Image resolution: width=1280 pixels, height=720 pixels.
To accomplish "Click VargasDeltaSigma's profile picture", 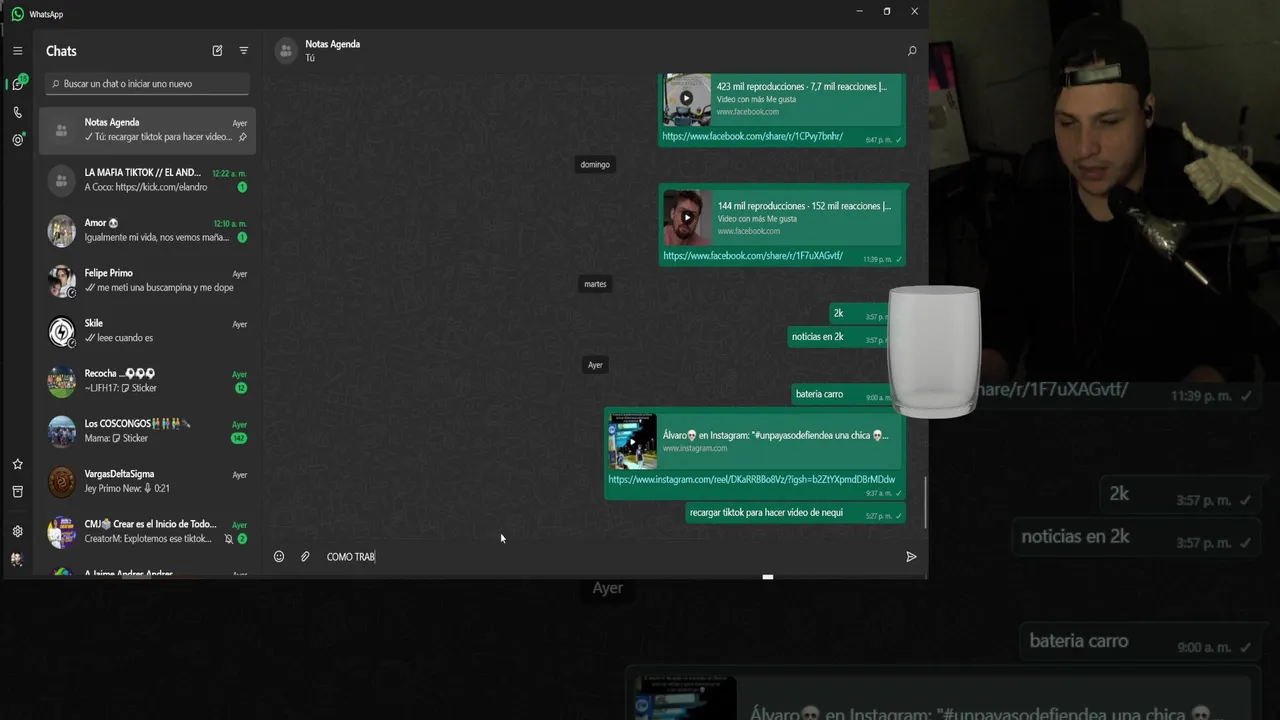I will [62, 482].
